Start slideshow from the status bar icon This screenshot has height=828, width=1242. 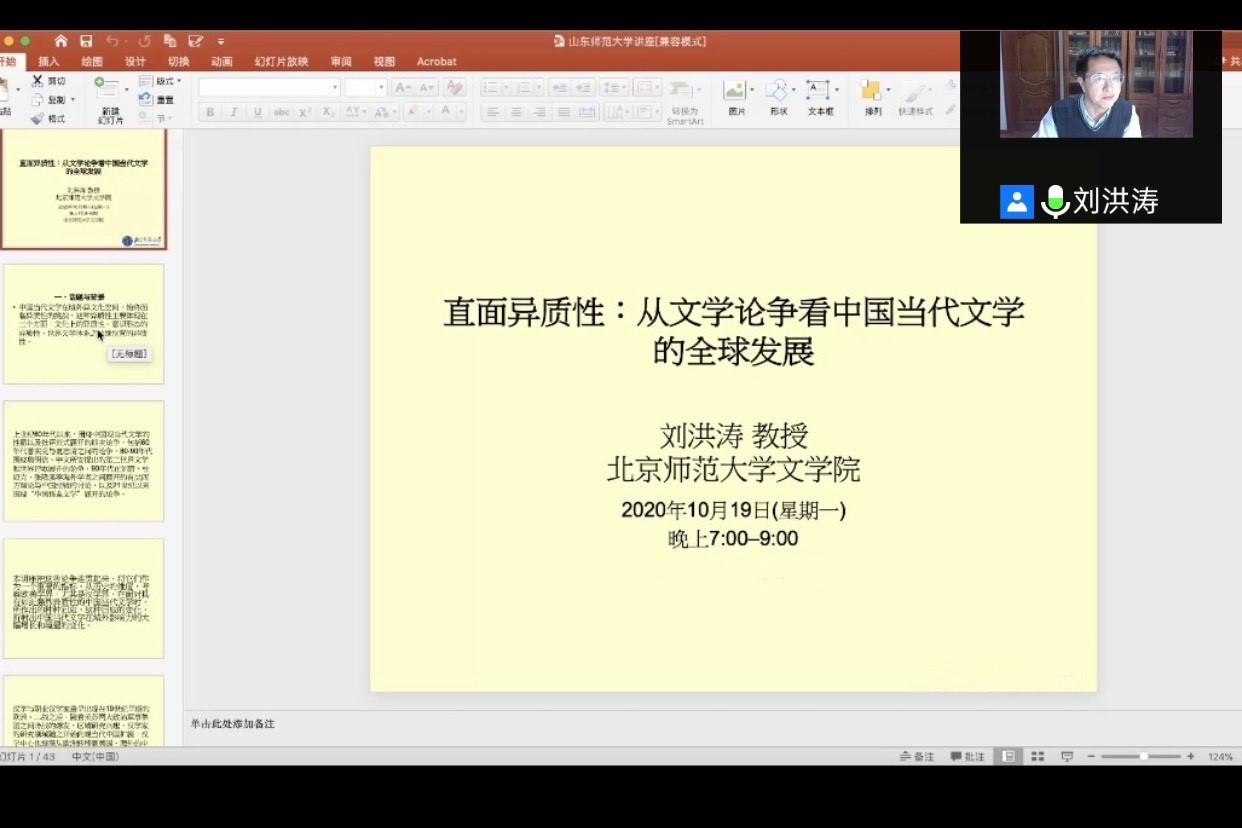click(1067, 757)
